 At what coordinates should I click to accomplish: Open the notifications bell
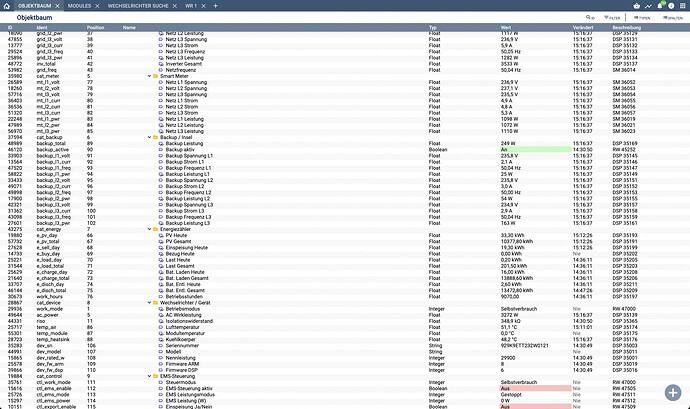click(660, 6)
